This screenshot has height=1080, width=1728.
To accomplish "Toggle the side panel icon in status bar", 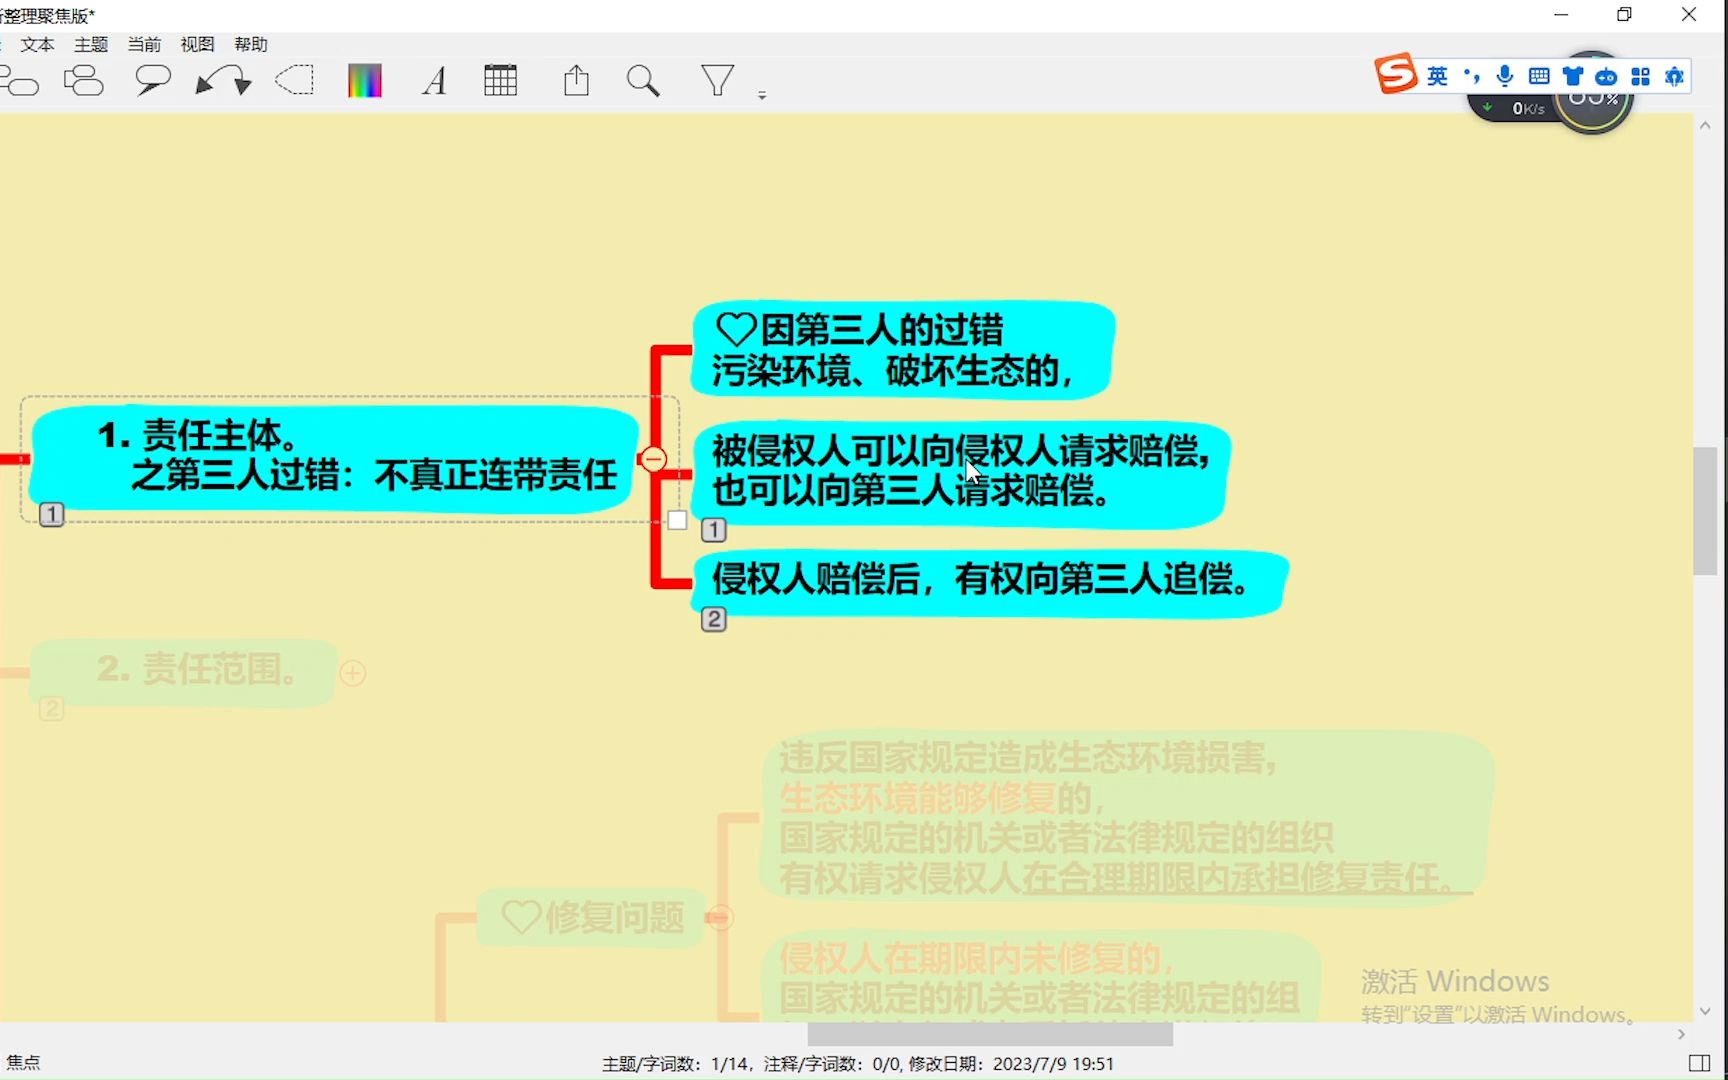I will pos(1699,1063).
